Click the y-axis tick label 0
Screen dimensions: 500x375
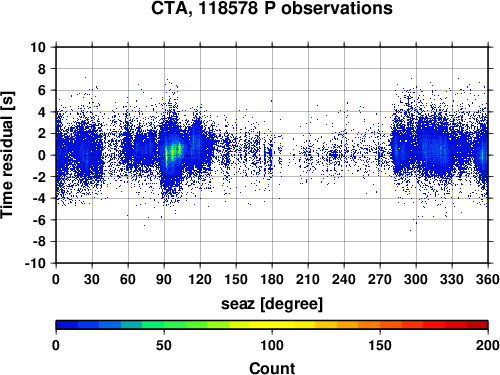pyautogui.click(x=42, y=155)
